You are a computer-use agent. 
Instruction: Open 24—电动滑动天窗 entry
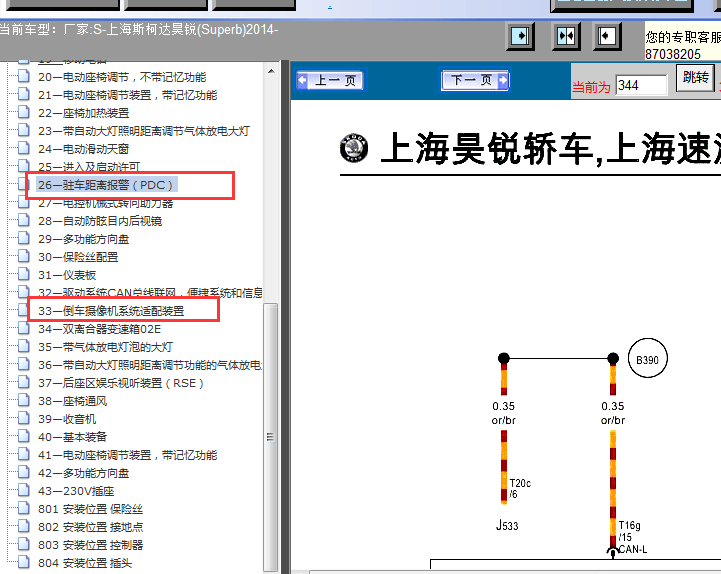[x=83, y=149]
